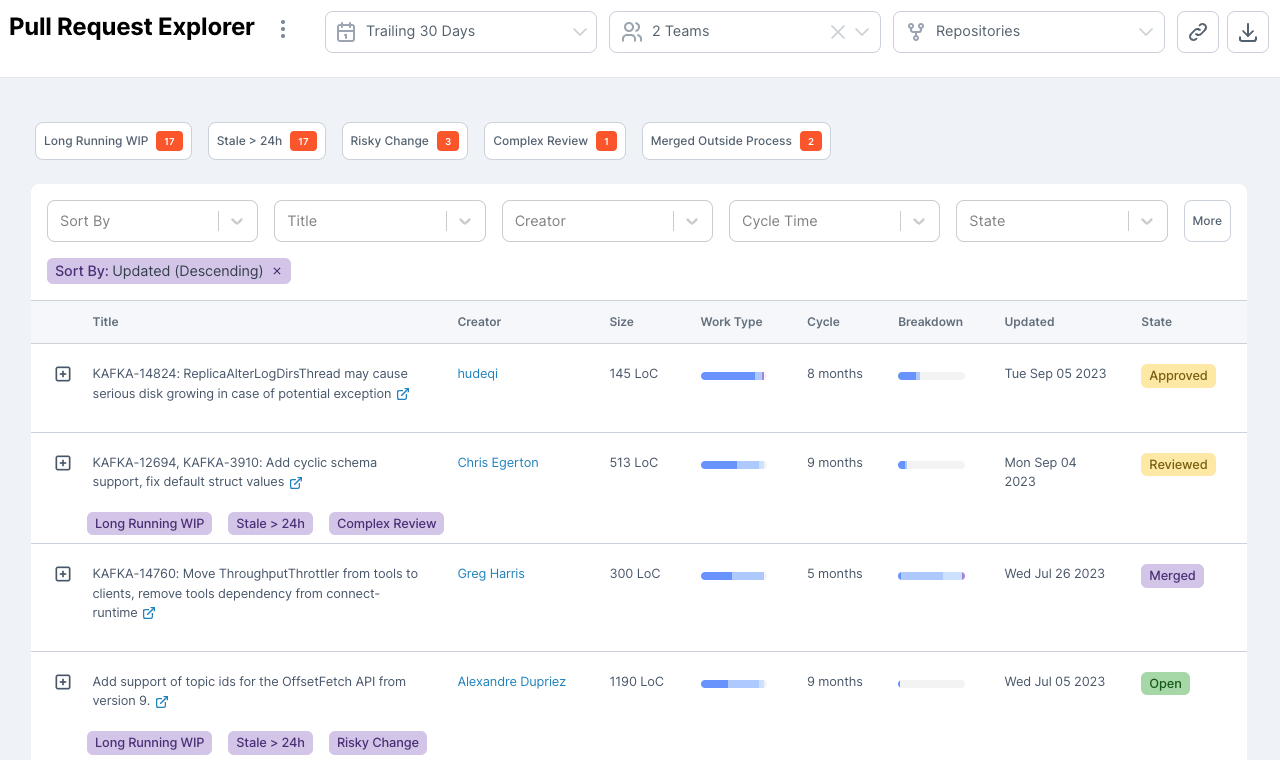Image resolution: width=1280 pixels, height=760 pixels.
Task: Click the download export icon button
Action: pos(1247,32)
